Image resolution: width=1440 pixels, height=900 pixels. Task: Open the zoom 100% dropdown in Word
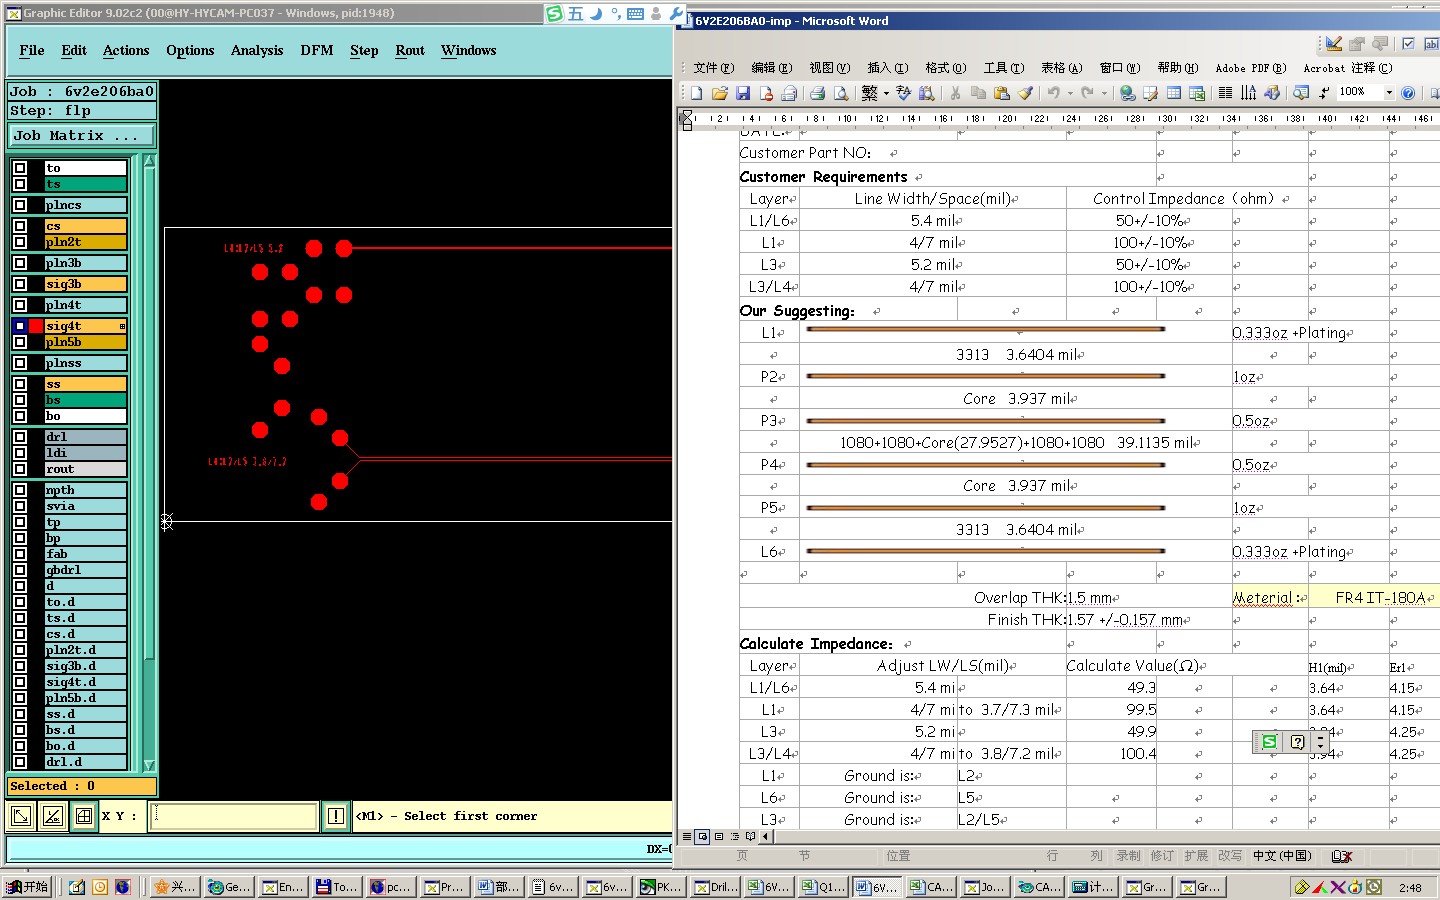pos(1389,93)
